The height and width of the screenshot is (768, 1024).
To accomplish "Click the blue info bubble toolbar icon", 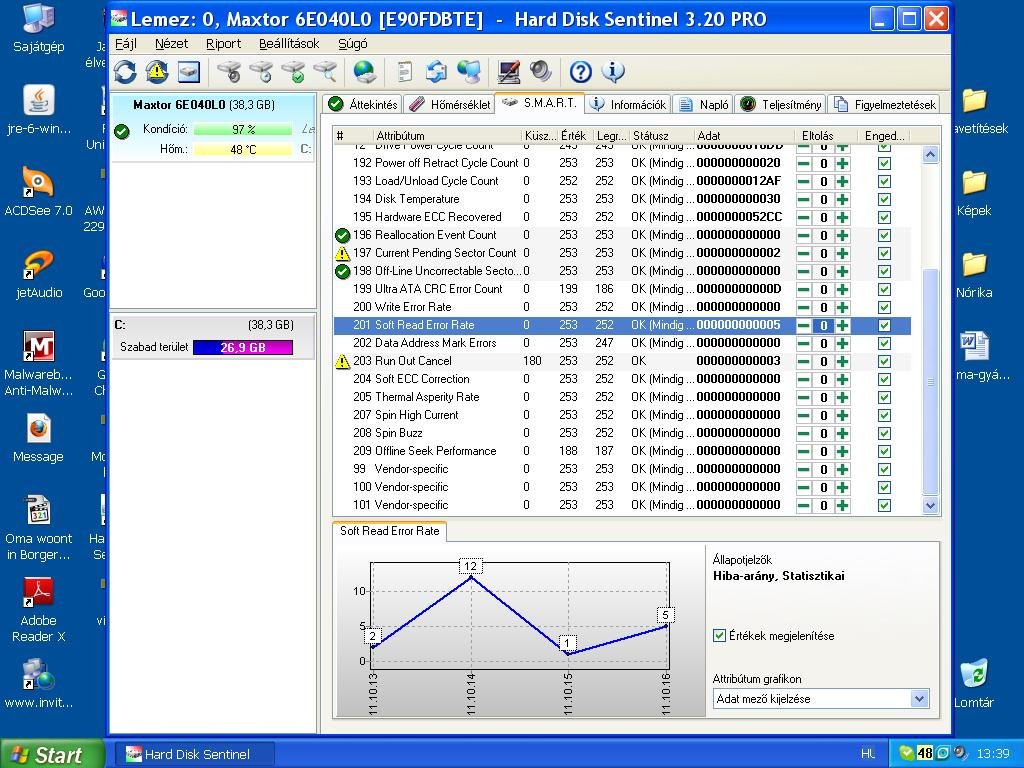I will (x=613, y=72).
